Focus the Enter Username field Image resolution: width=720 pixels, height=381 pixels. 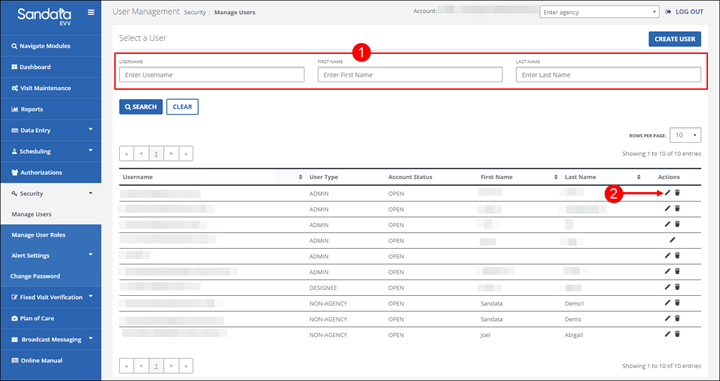(x=212, y=75)
